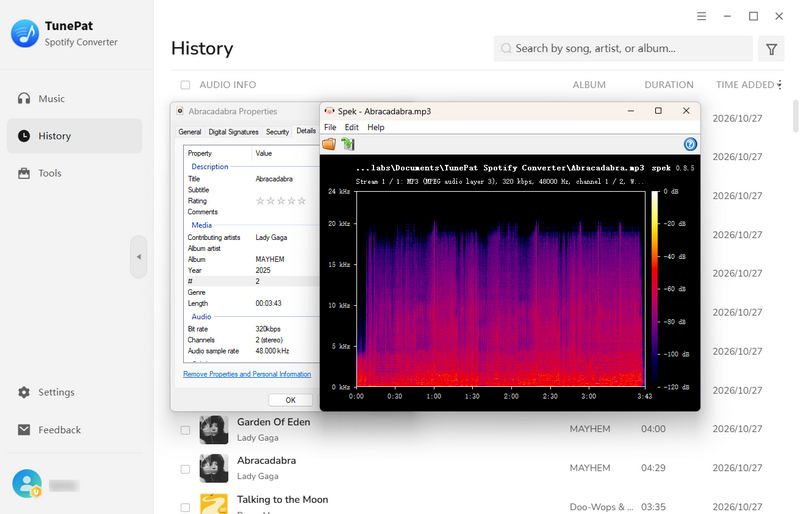Click the filter funnel icon
The height and width of the screenshot is (514, 800).
click(771, 49)
